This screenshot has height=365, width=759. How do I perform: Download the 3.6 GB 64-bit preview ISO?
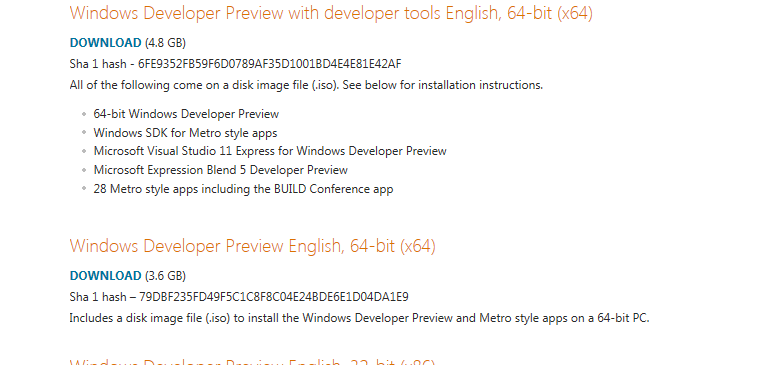point(106,276)
